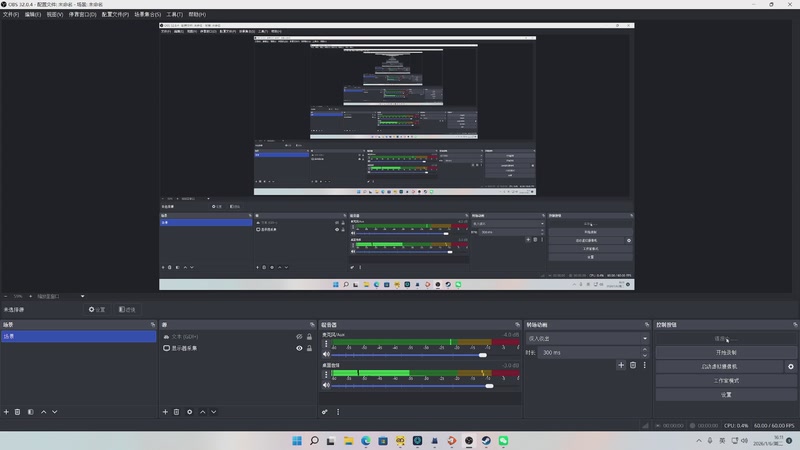Float the Scene Transitions dock header icon

(x=647, y=324)
